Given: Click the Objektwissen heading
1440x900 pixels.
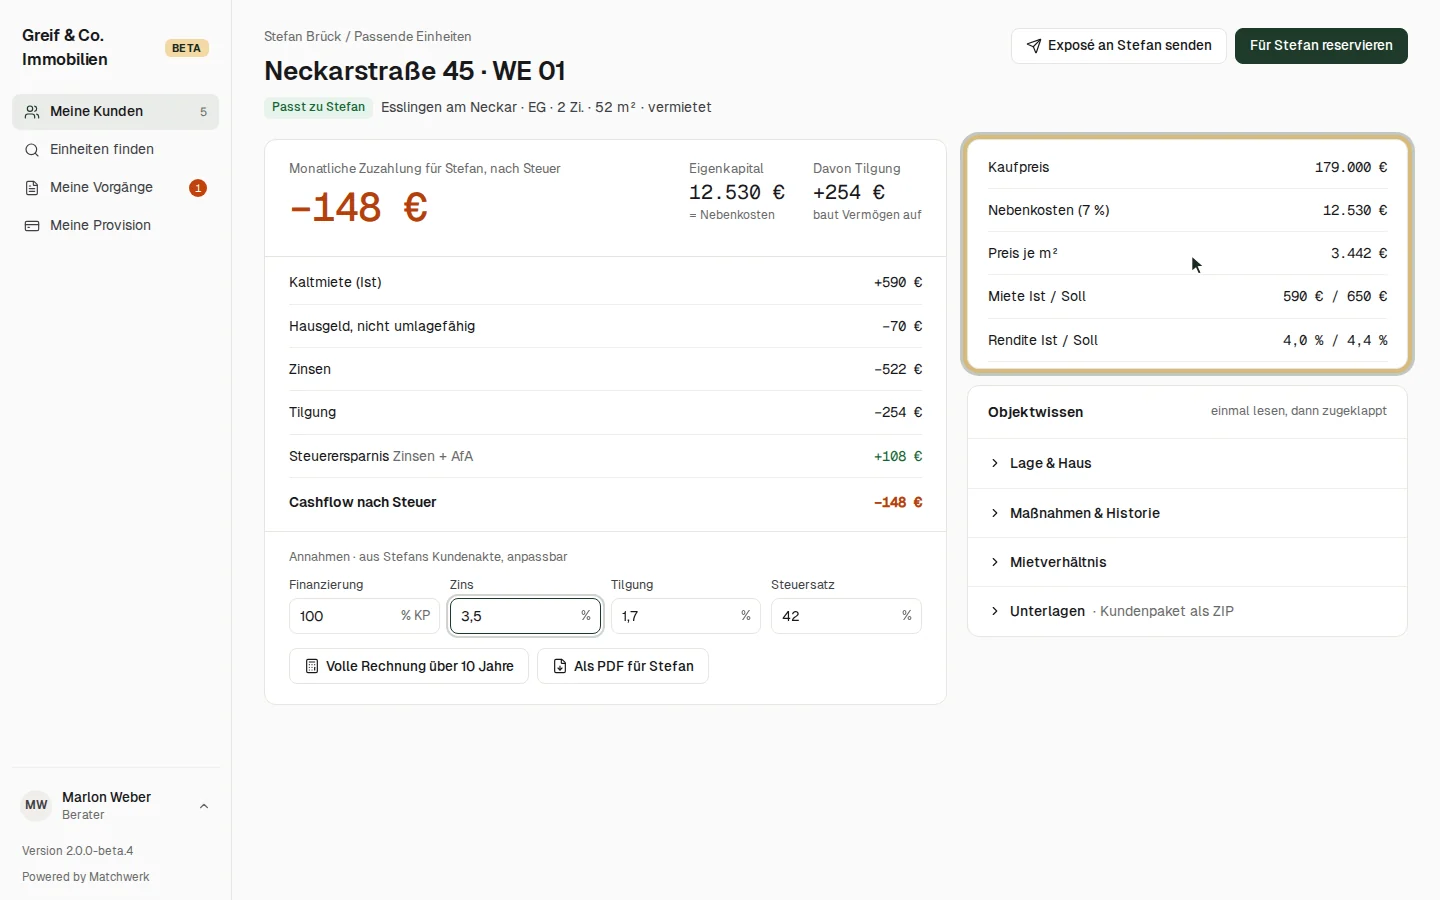Looking at the screenshot, I should pyautogui.click(x=1035, y=412).
